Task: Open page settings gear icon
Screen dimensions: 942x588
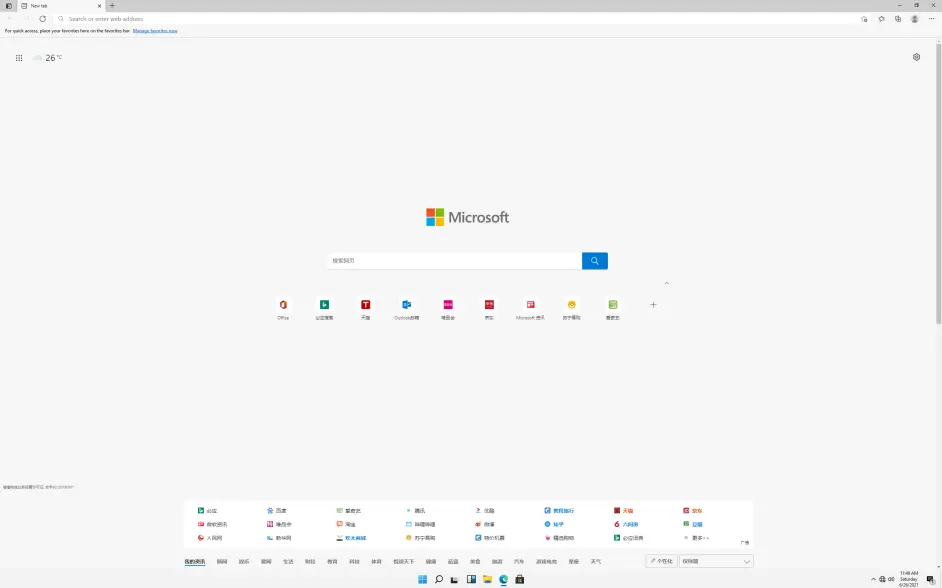Action: 916,57
